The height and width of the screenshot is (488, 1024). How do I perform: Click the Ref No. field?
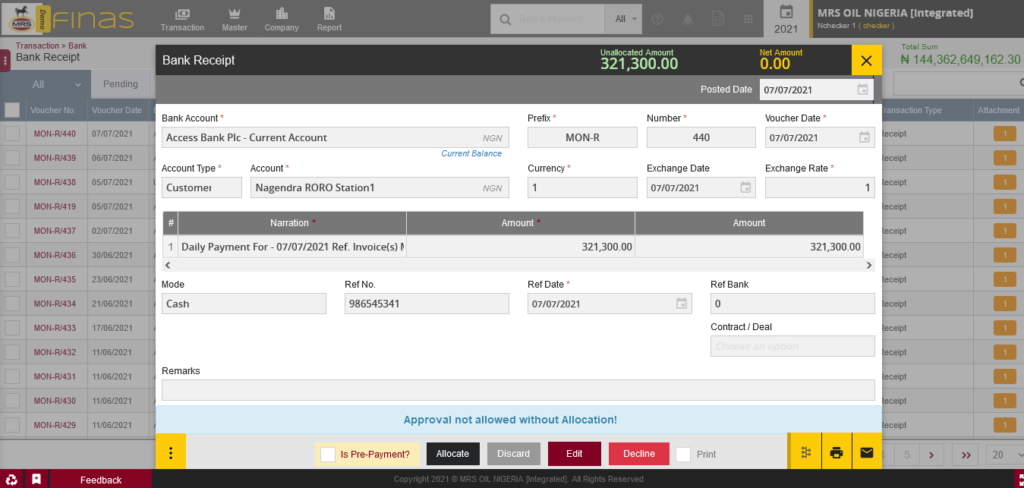click(426, 304)
